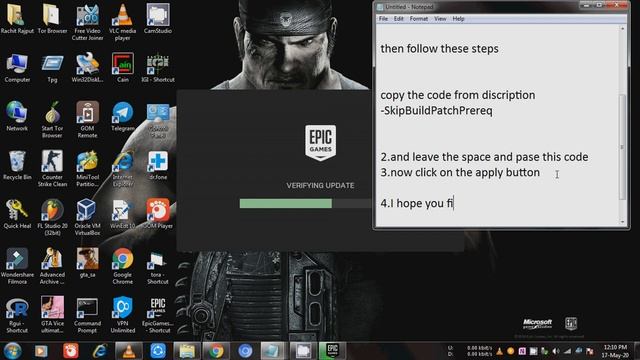Click on 'copy the code from discription' line
Image resolution: width=640 pixels, height=360 pixels.
458,95
